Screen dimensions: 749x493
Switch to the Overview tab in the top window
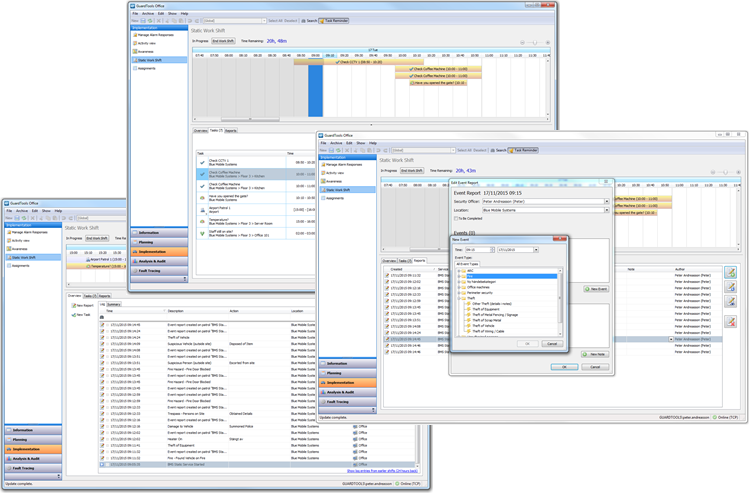201,130
